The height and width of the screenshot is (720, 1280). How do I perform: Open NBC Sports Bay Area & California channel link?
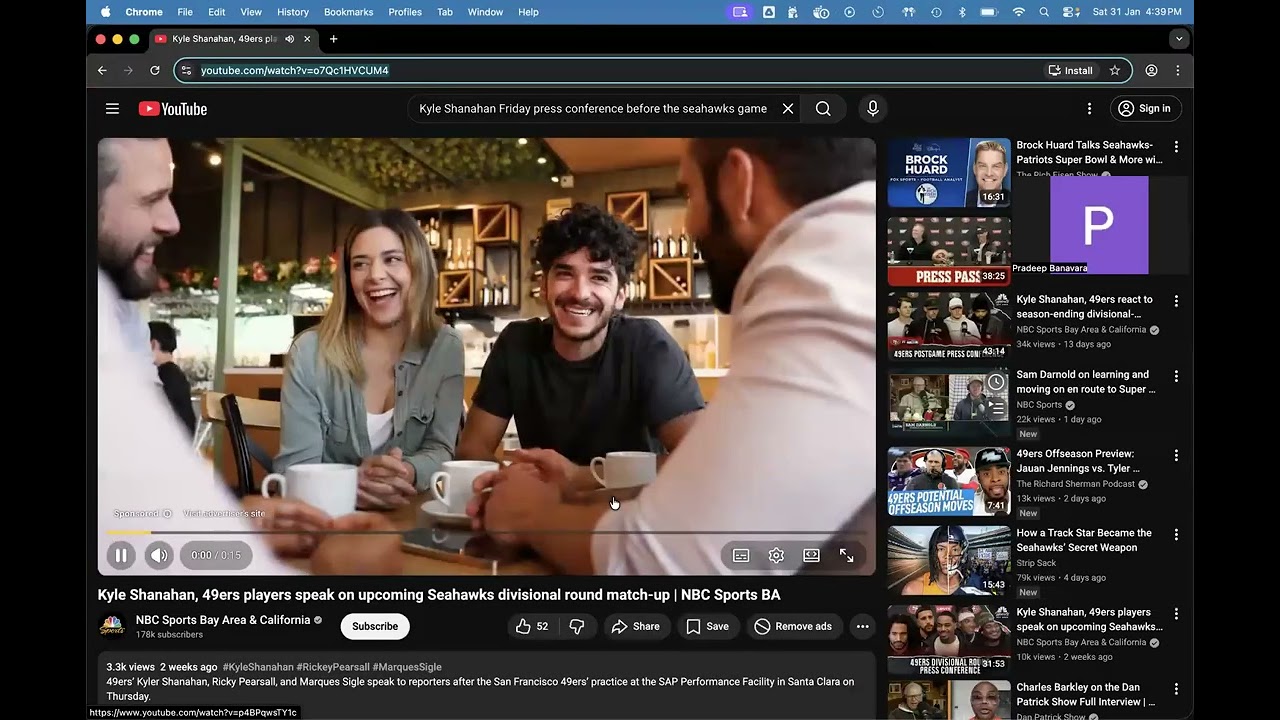point(223,620)
